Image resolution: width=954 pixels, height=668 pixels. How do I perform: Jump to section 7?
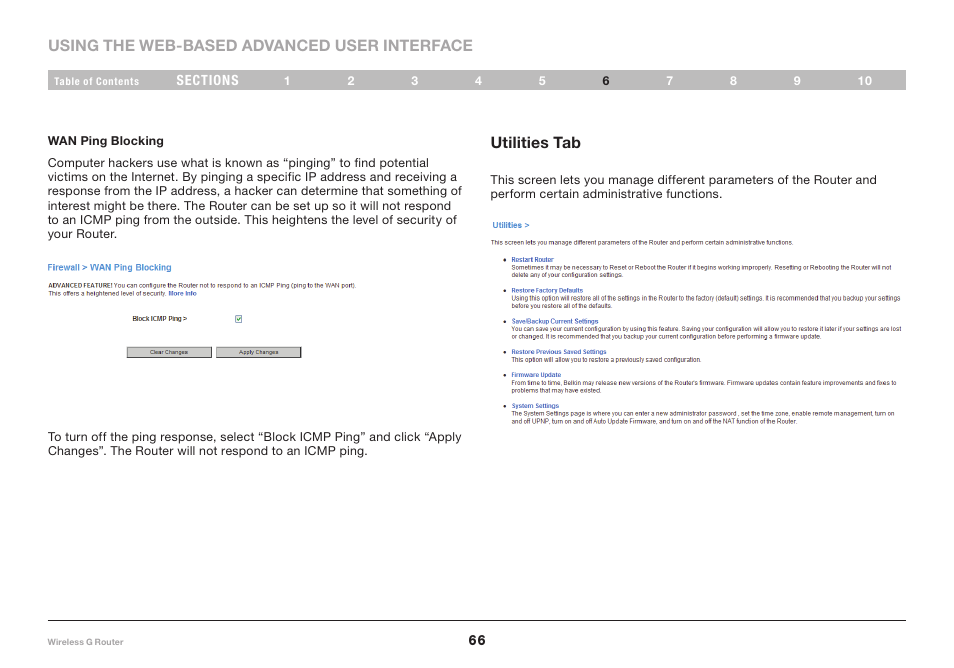pos(669,81)
